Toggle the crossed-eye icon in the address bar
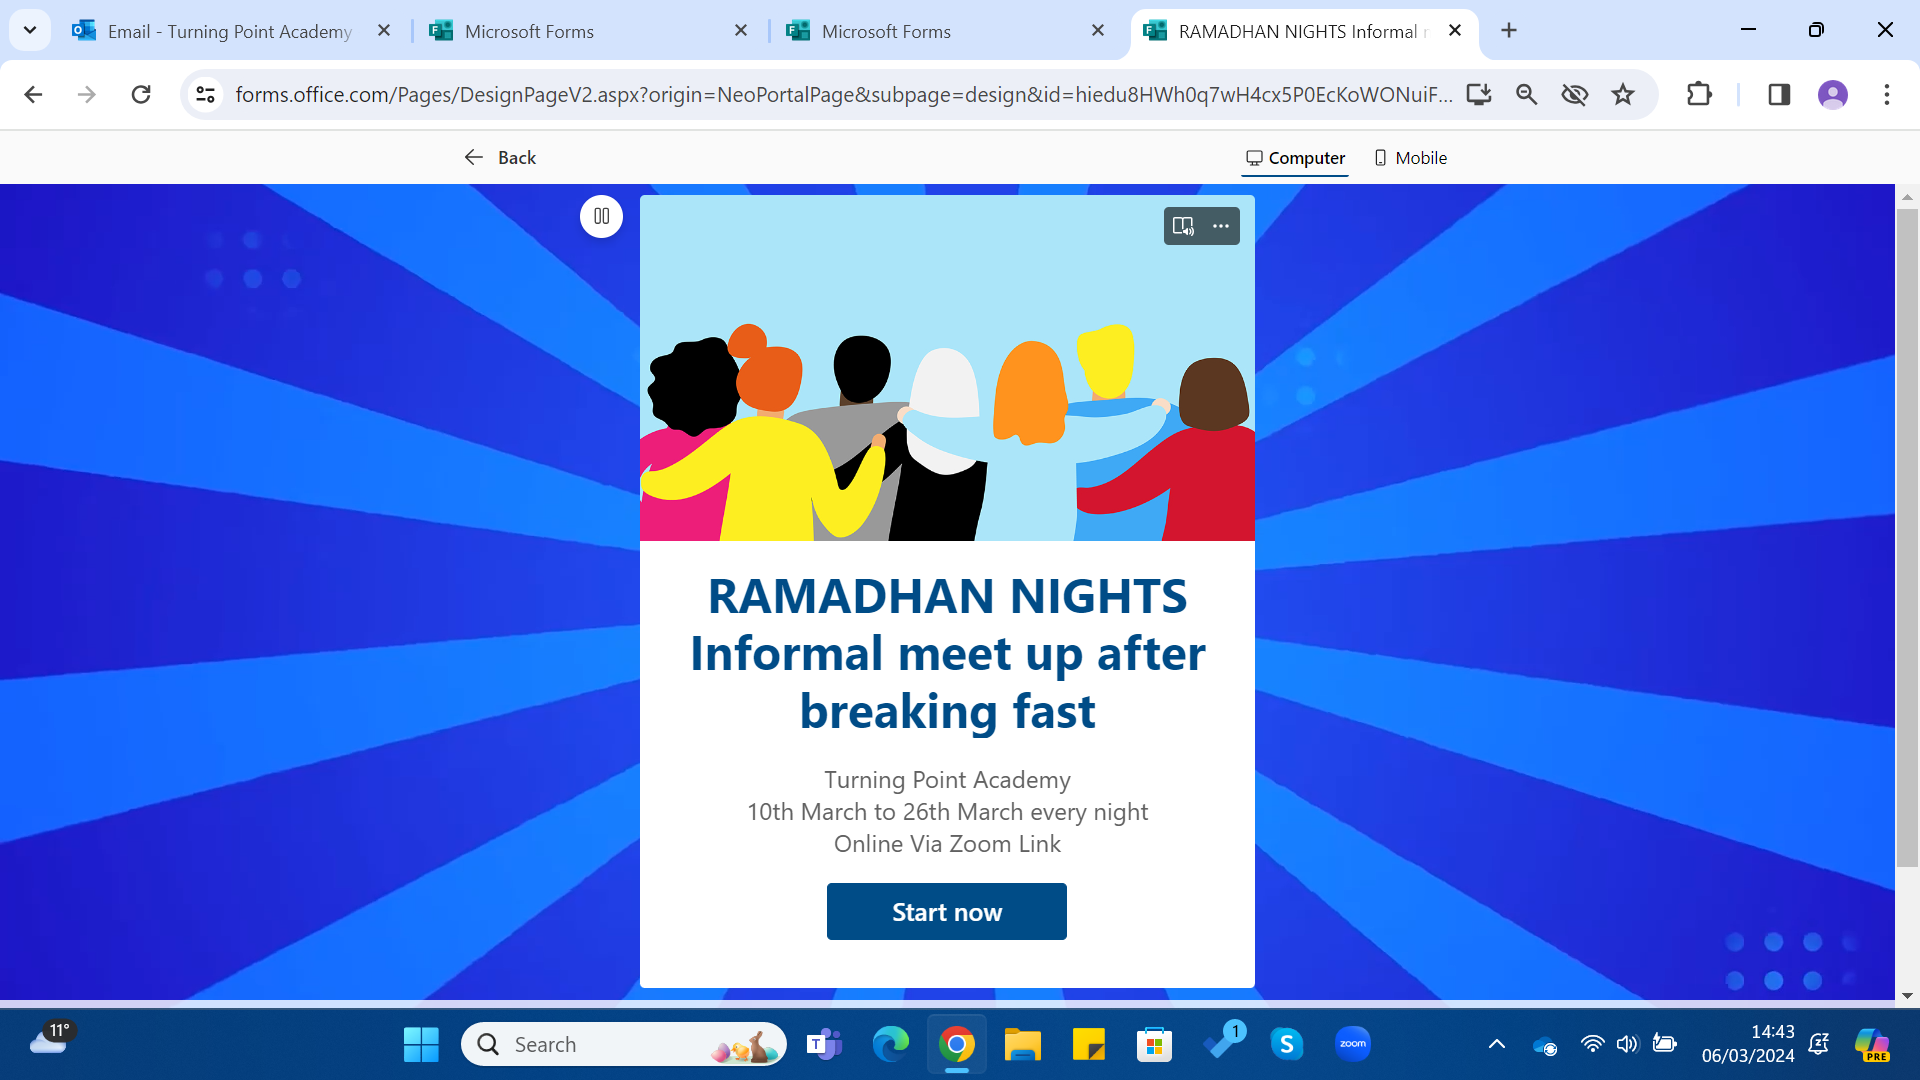Image resolution: width=1920 pixels, height=1080 pixels. tap(1575, 94)
